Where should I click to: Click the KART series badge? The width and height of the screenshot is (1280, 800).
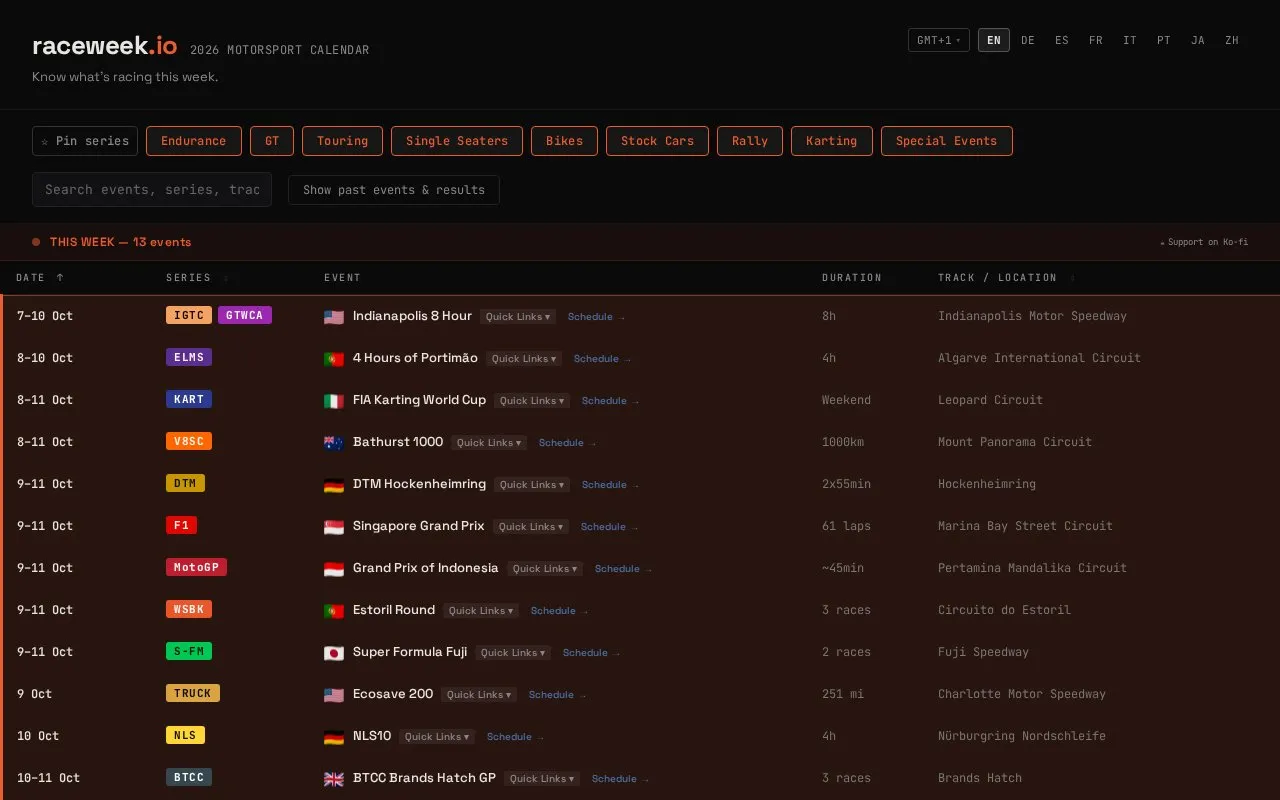[189, 399]
